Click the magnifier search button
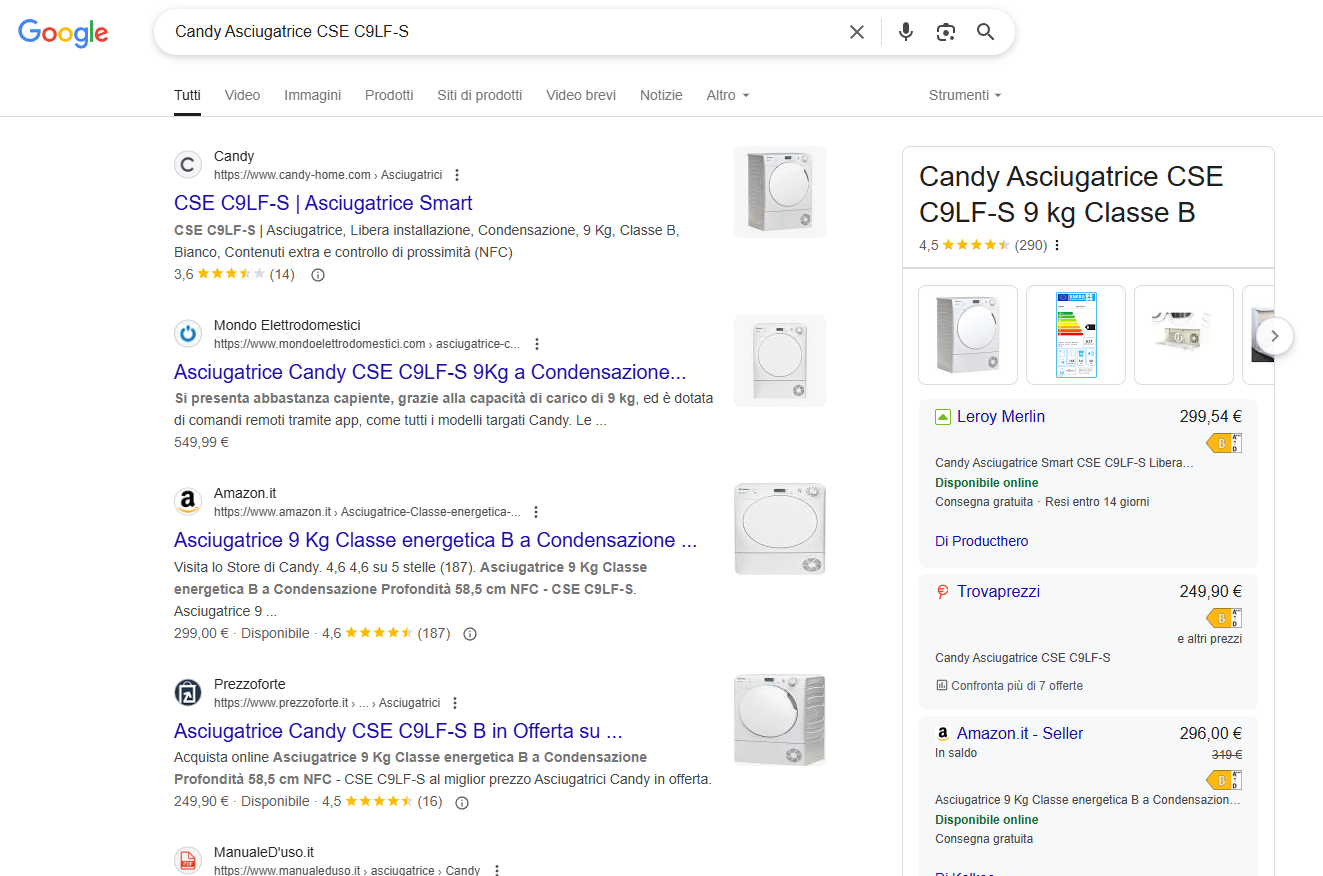This screenshot has height=876, width=1323. pyautogui.click(x=986, y=32)
